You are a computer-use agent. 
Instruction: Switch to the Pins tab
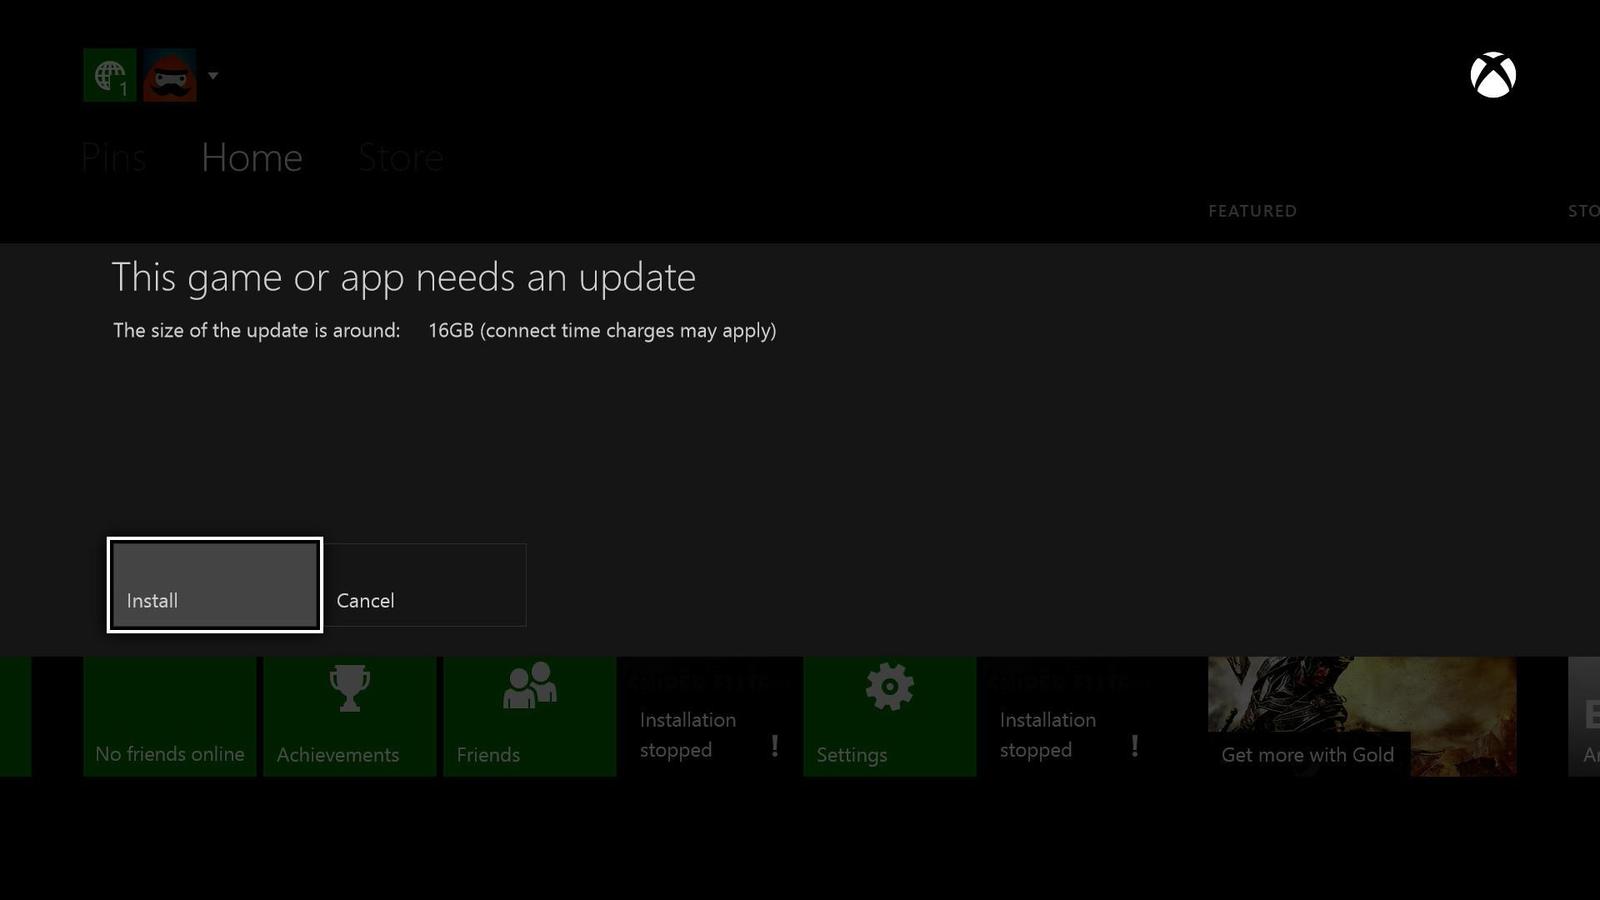pyautogui.click(x=113, y=158)
